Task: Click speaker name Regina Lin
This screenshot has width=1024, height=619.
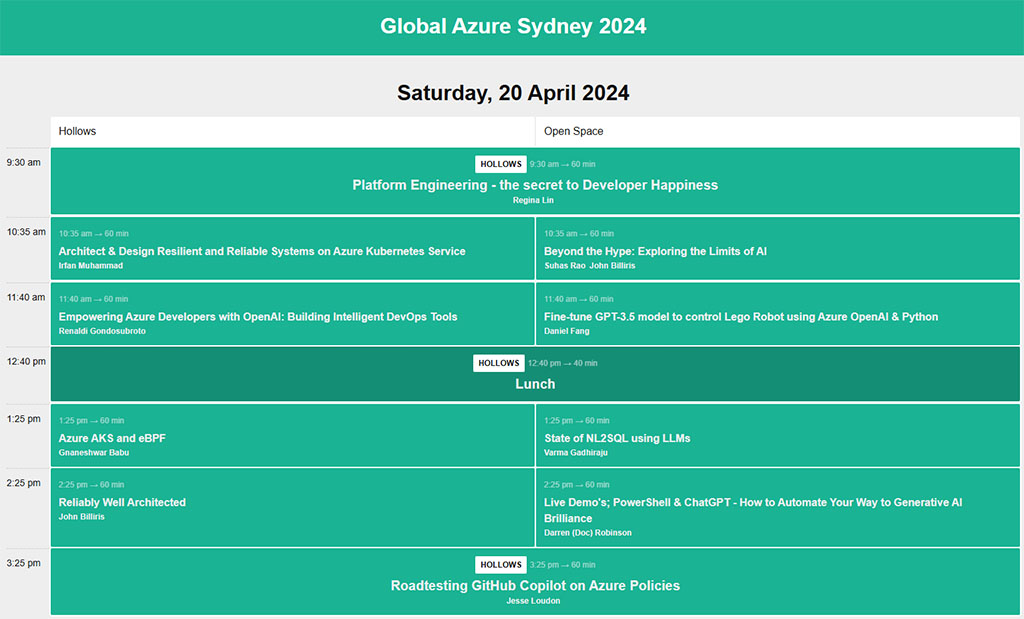Action: tap(533, 200)
